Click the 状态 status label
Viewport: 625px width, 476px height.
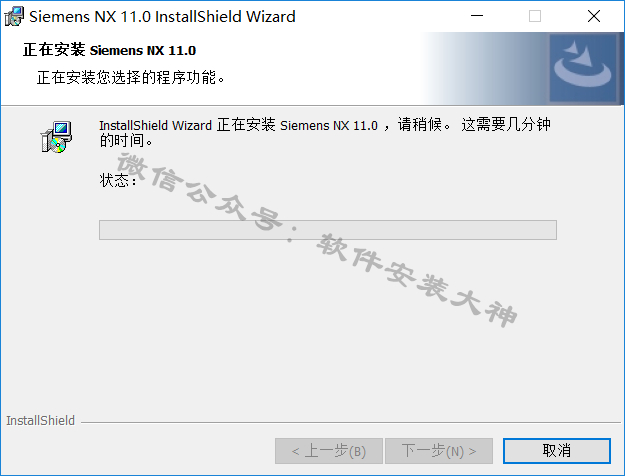click(118, 181)
